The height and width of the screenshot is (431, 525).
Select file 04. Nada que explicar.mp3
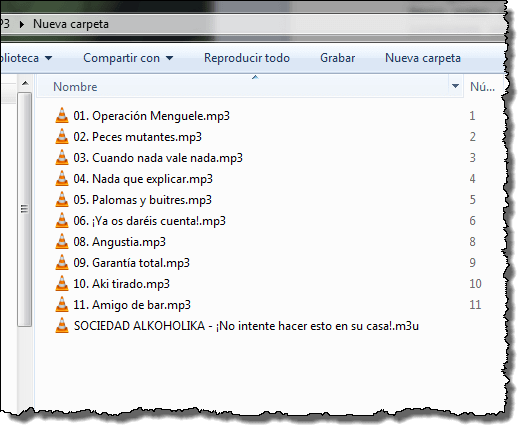[x=143, y=179]
